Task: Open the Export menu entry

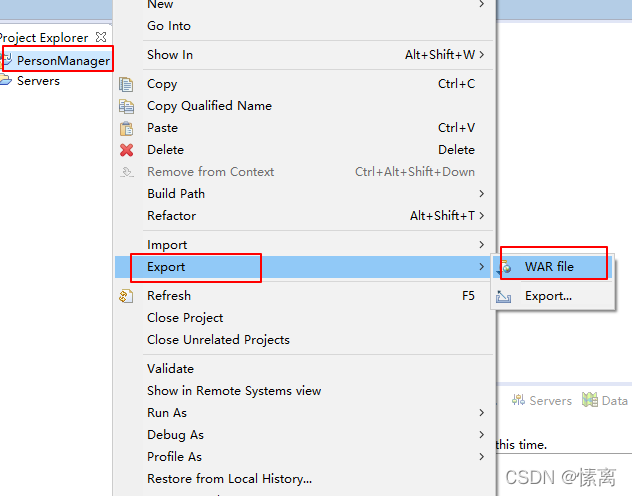Action: 304,267
